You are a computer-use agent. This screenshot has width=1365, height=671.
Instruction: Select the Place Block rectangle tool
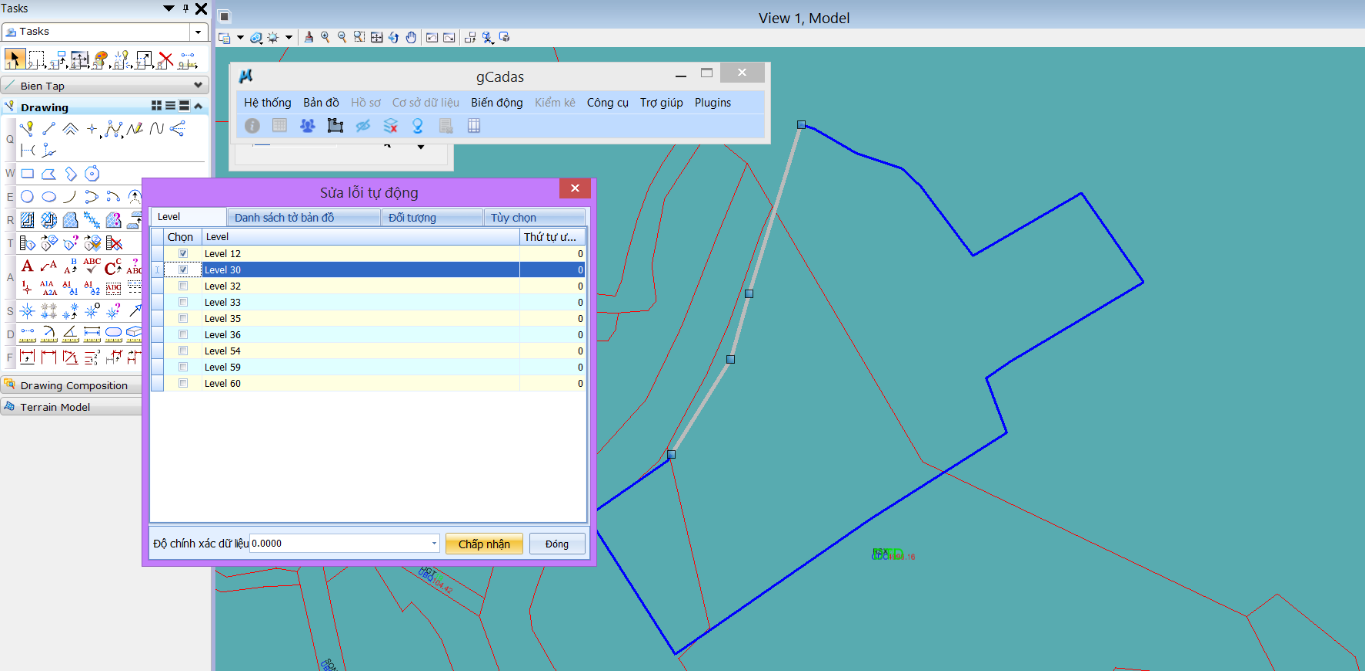point(27,174)
